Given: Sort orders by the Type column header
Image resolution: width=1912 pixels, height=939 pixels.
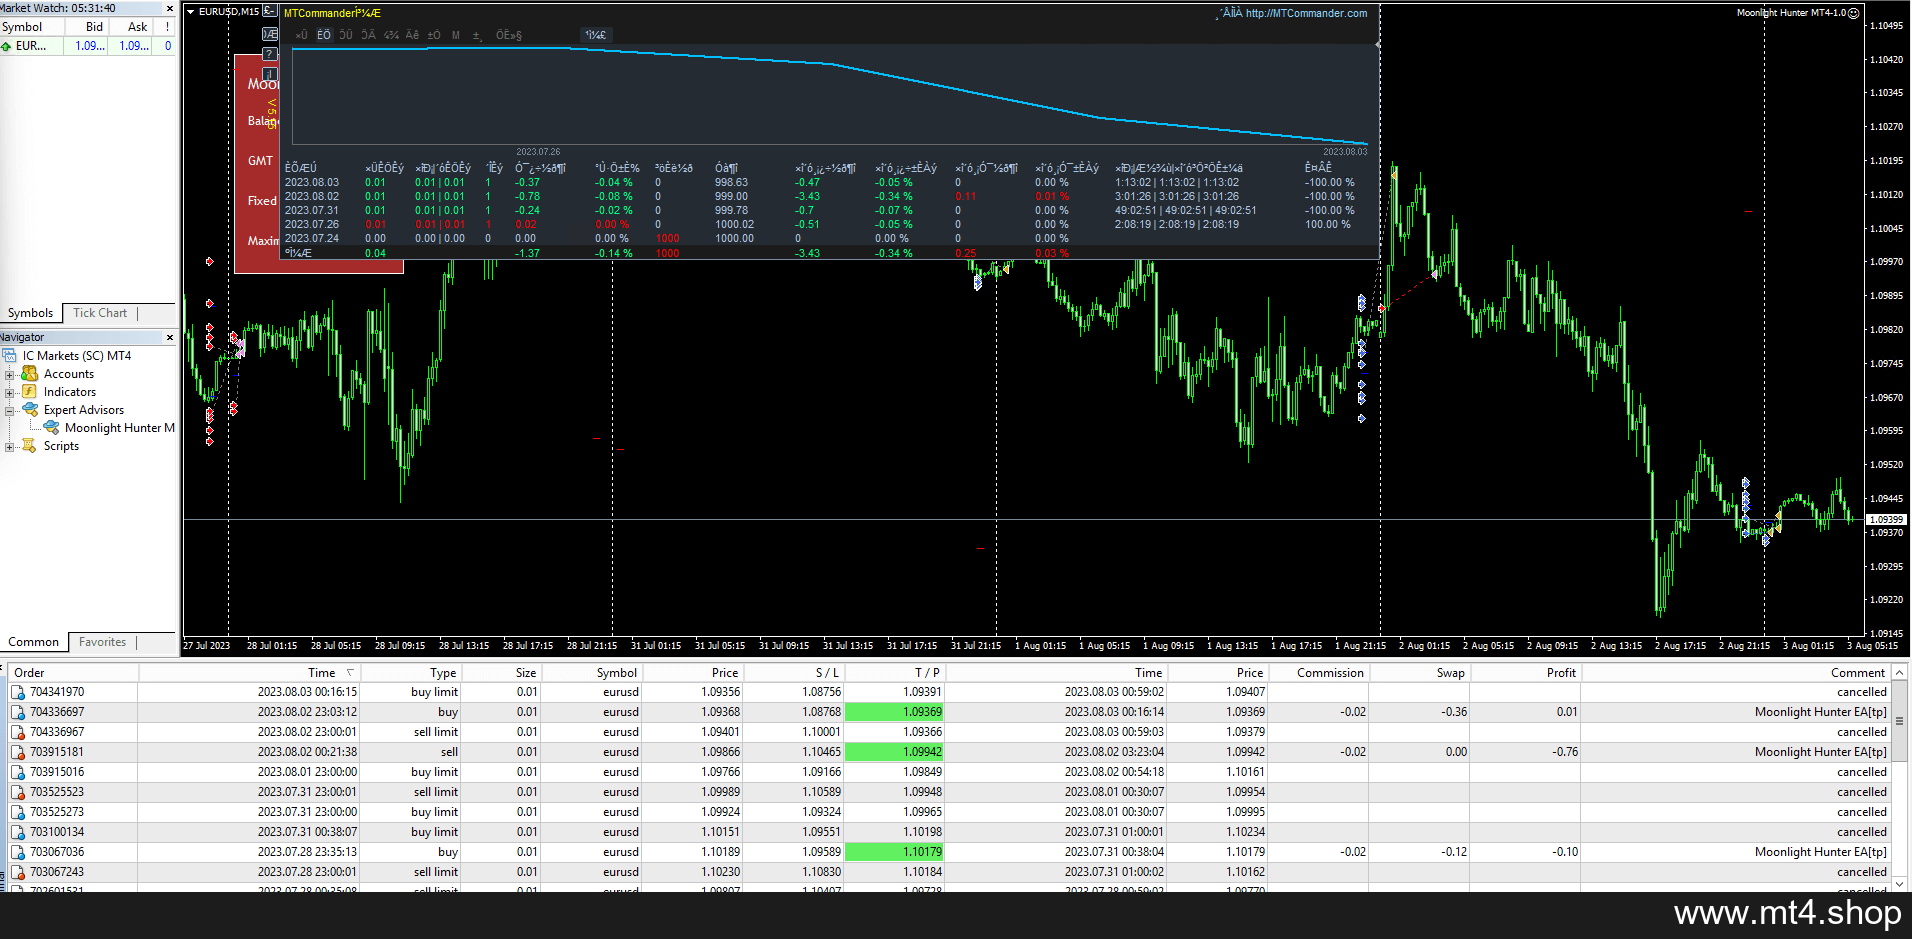Looking at the screenshot, I should 411,673.
